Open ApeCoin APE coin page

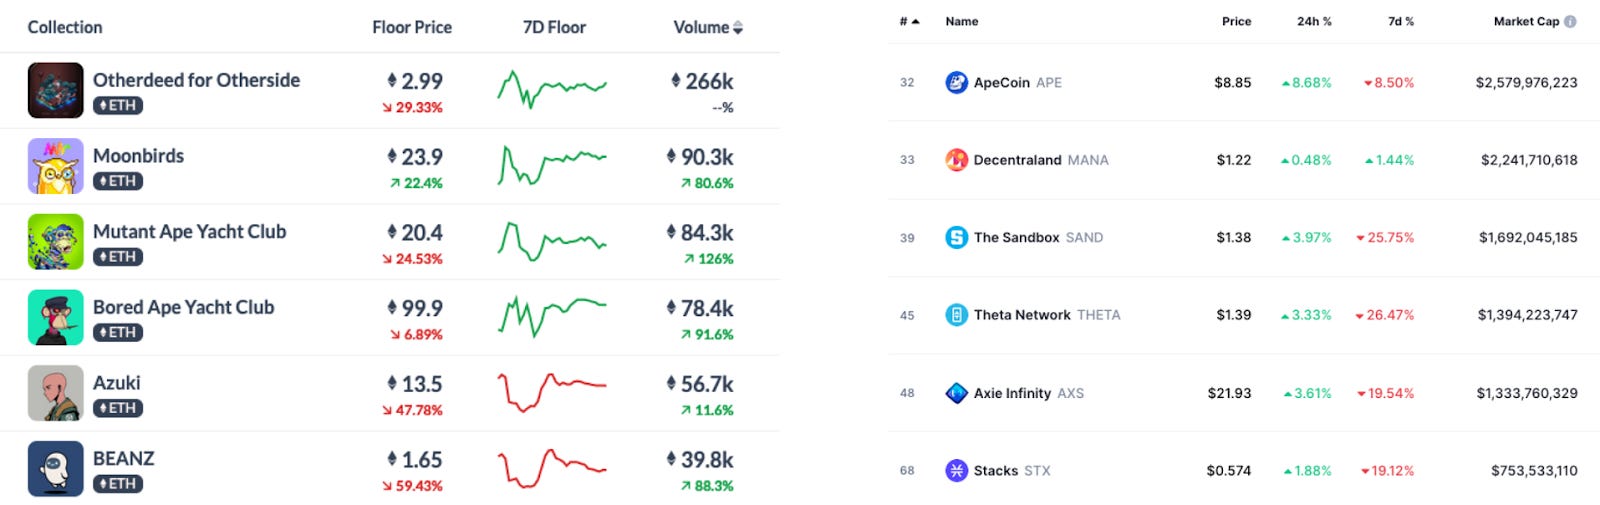(x=1018, y=83)
